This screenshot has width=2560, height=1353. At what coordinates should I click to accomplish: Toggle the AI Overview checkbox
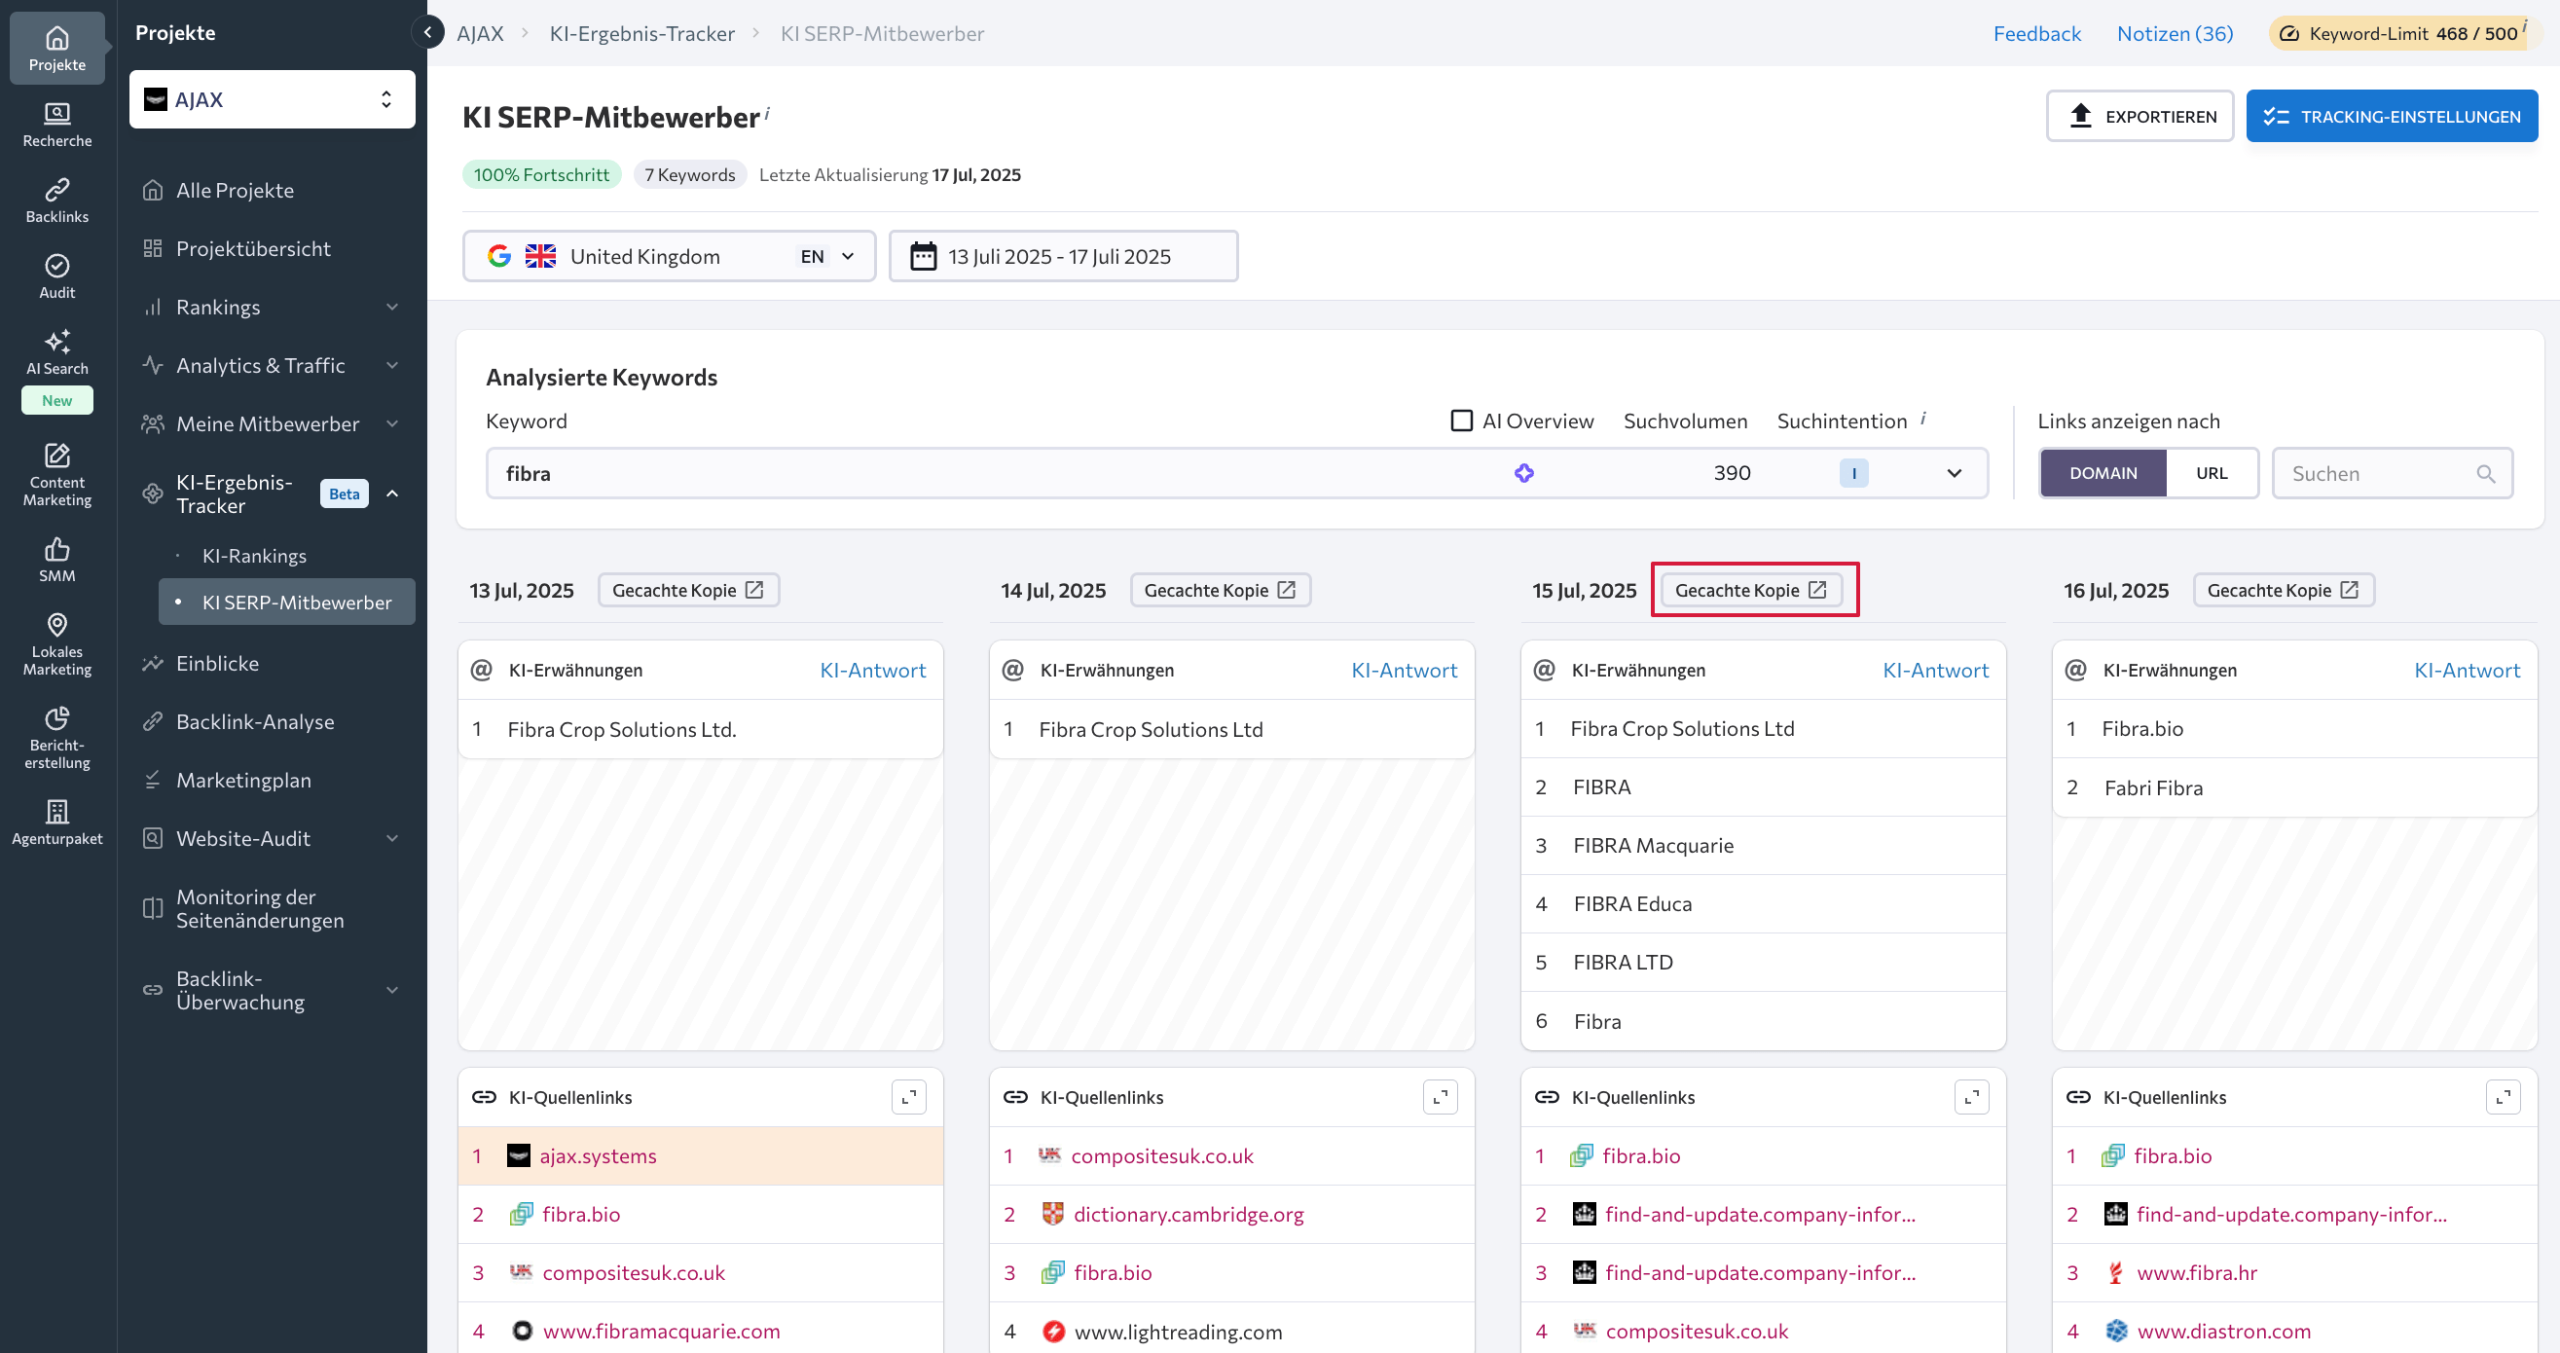click(x=1461, y=421)
